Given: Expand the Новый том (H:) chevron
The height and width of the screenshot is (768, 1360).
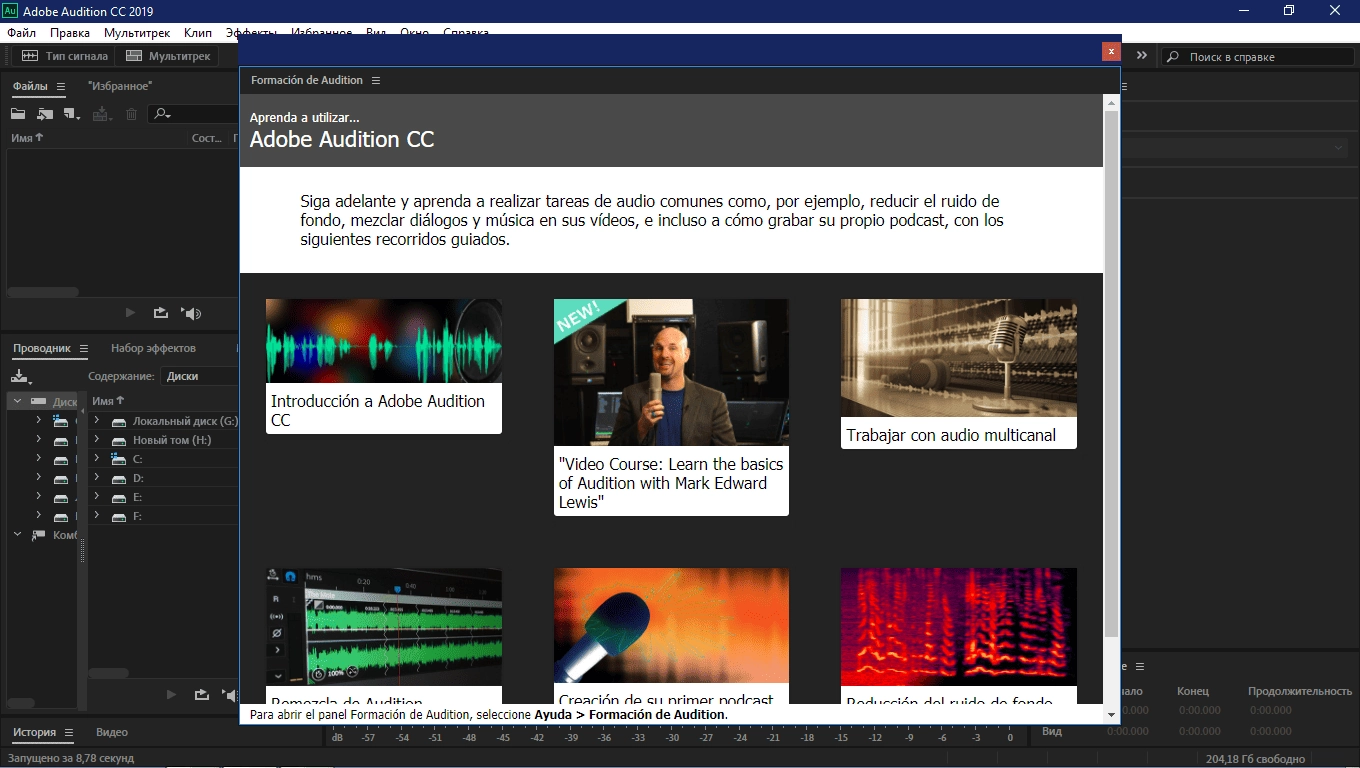Looking at the screenshot, I should [x=97, y=440].
